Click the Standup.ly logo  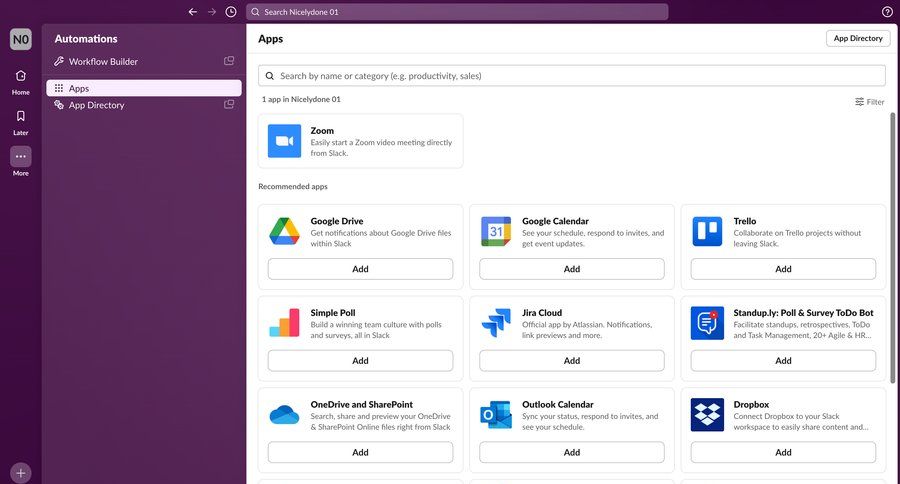tap(707, 323)
